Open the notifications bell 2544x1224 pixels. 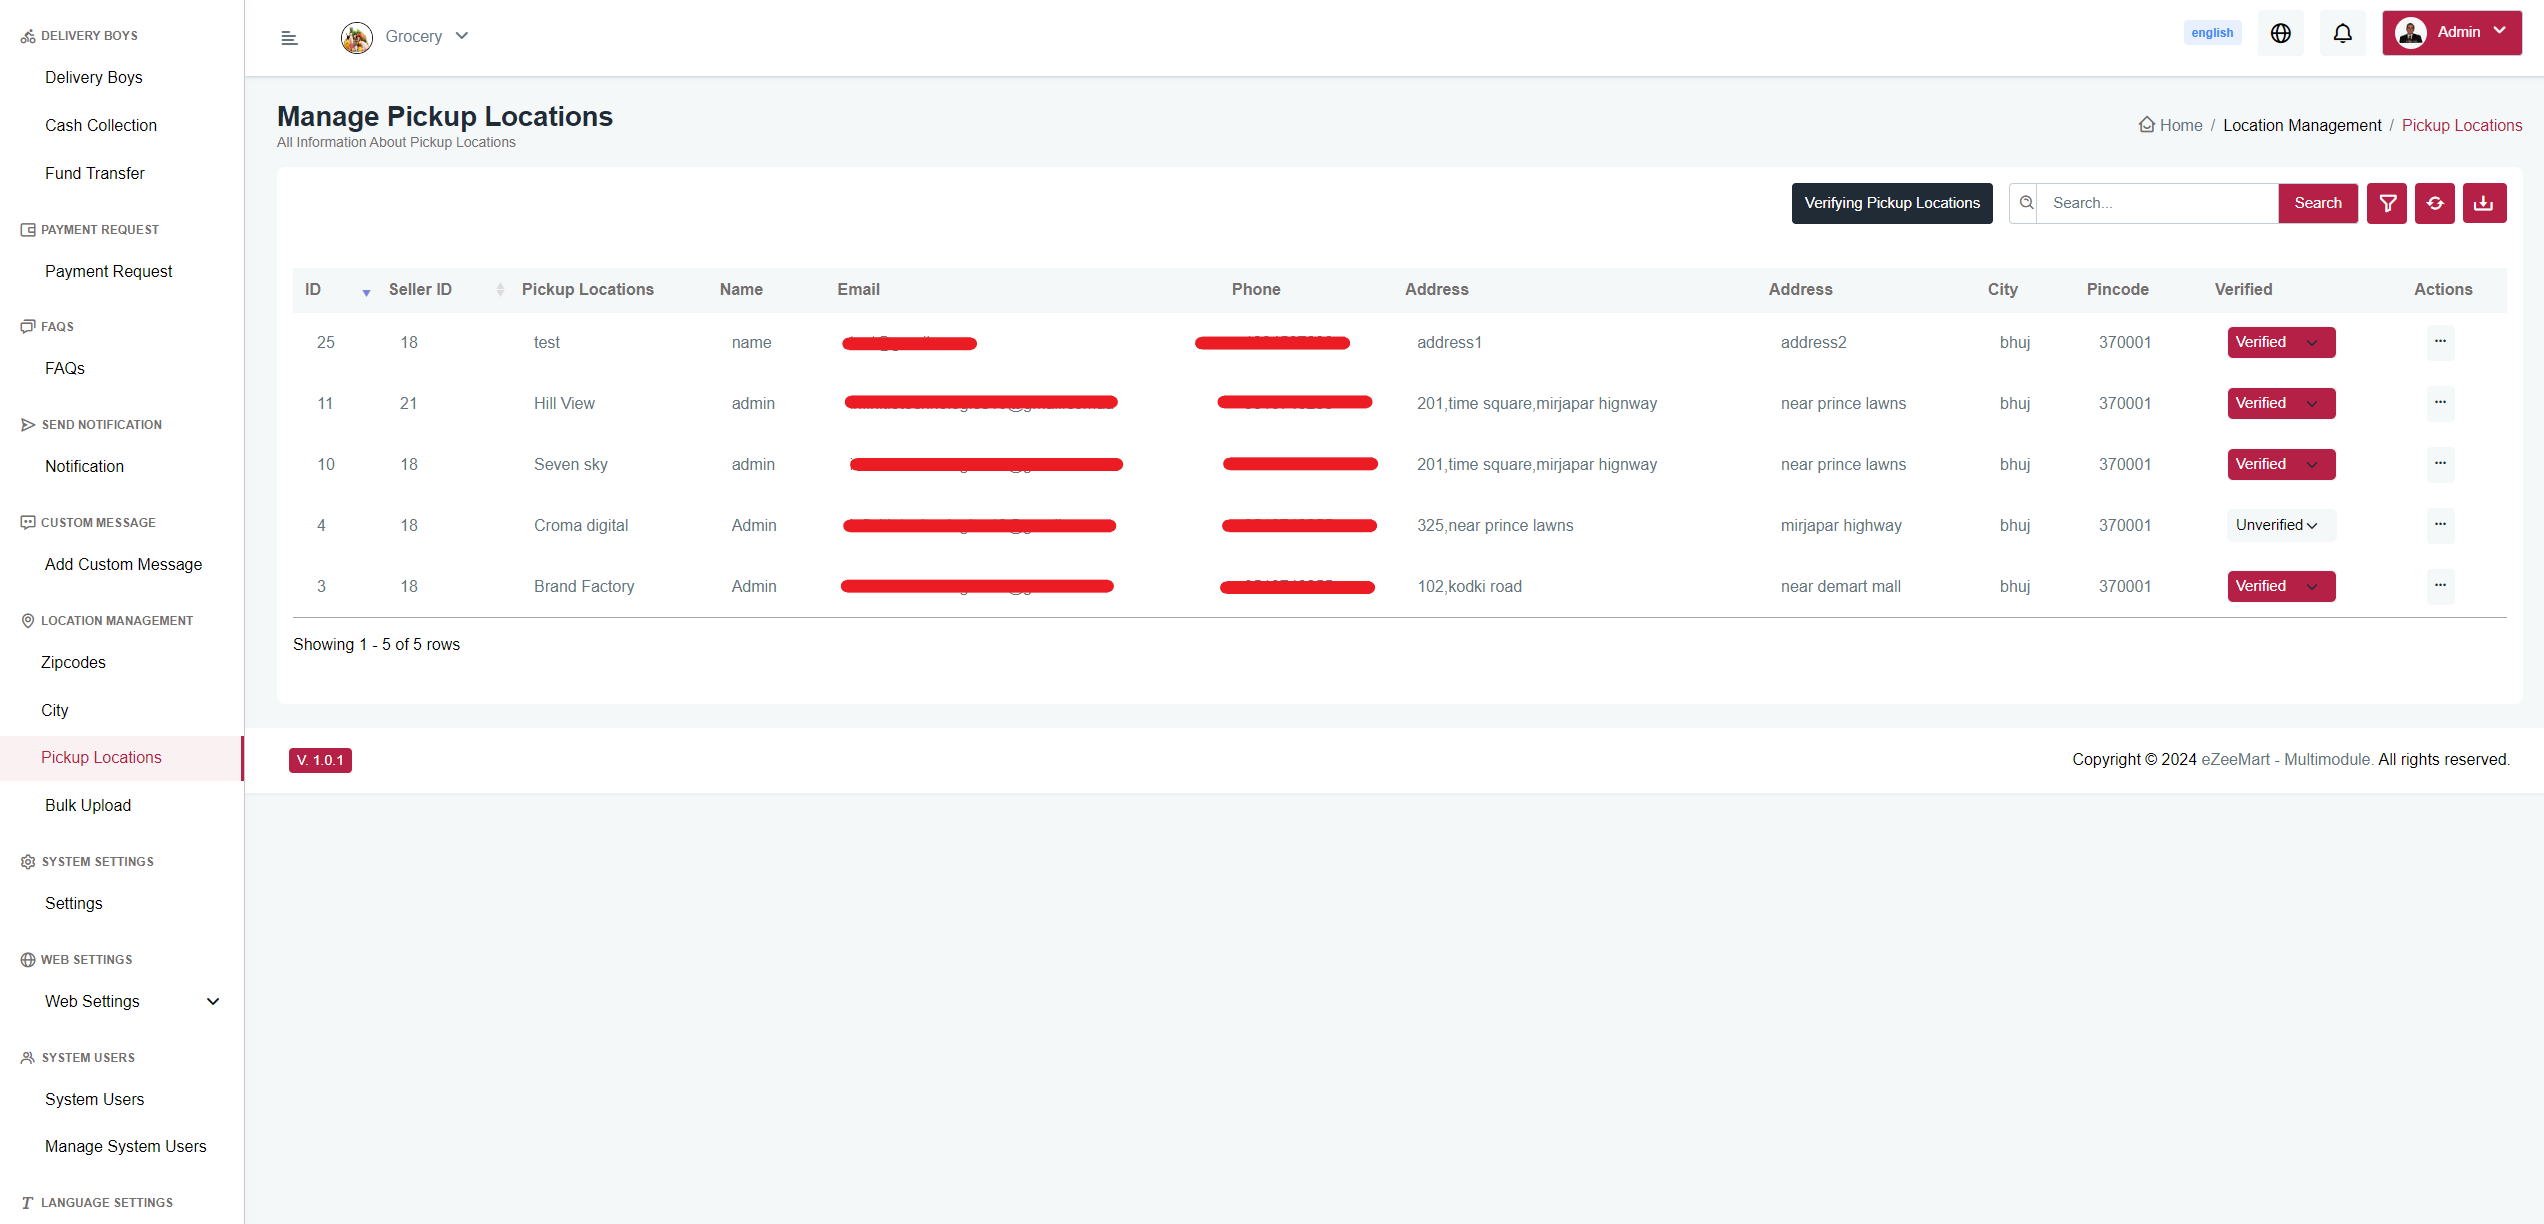click(2342, 33)
